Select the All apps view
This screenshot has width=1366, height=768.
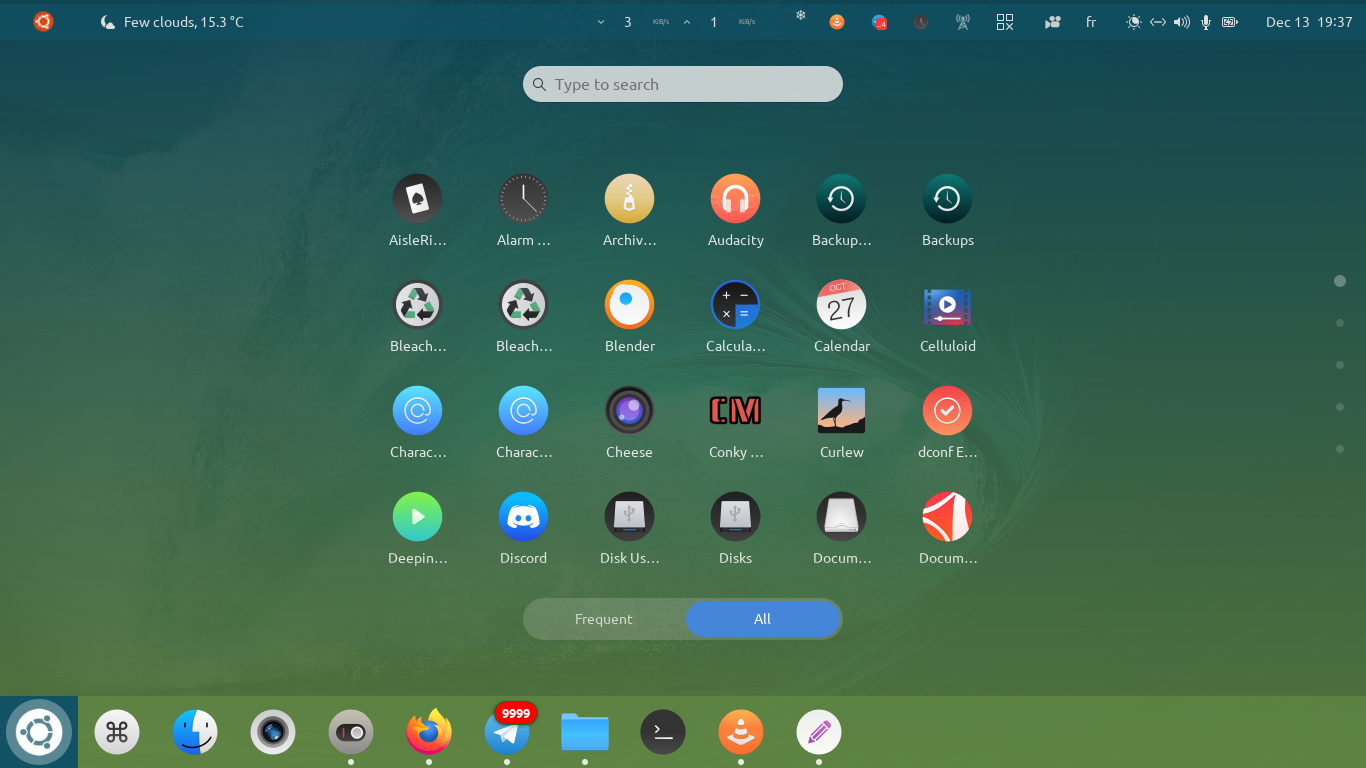(x=762, y=619)
